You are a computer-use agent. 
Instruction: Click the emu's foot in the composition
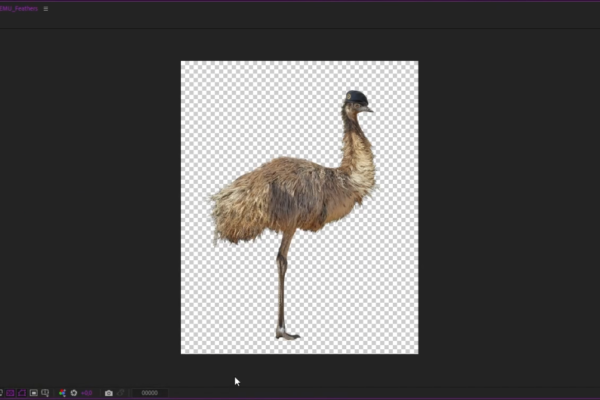[x=287, y=334]
